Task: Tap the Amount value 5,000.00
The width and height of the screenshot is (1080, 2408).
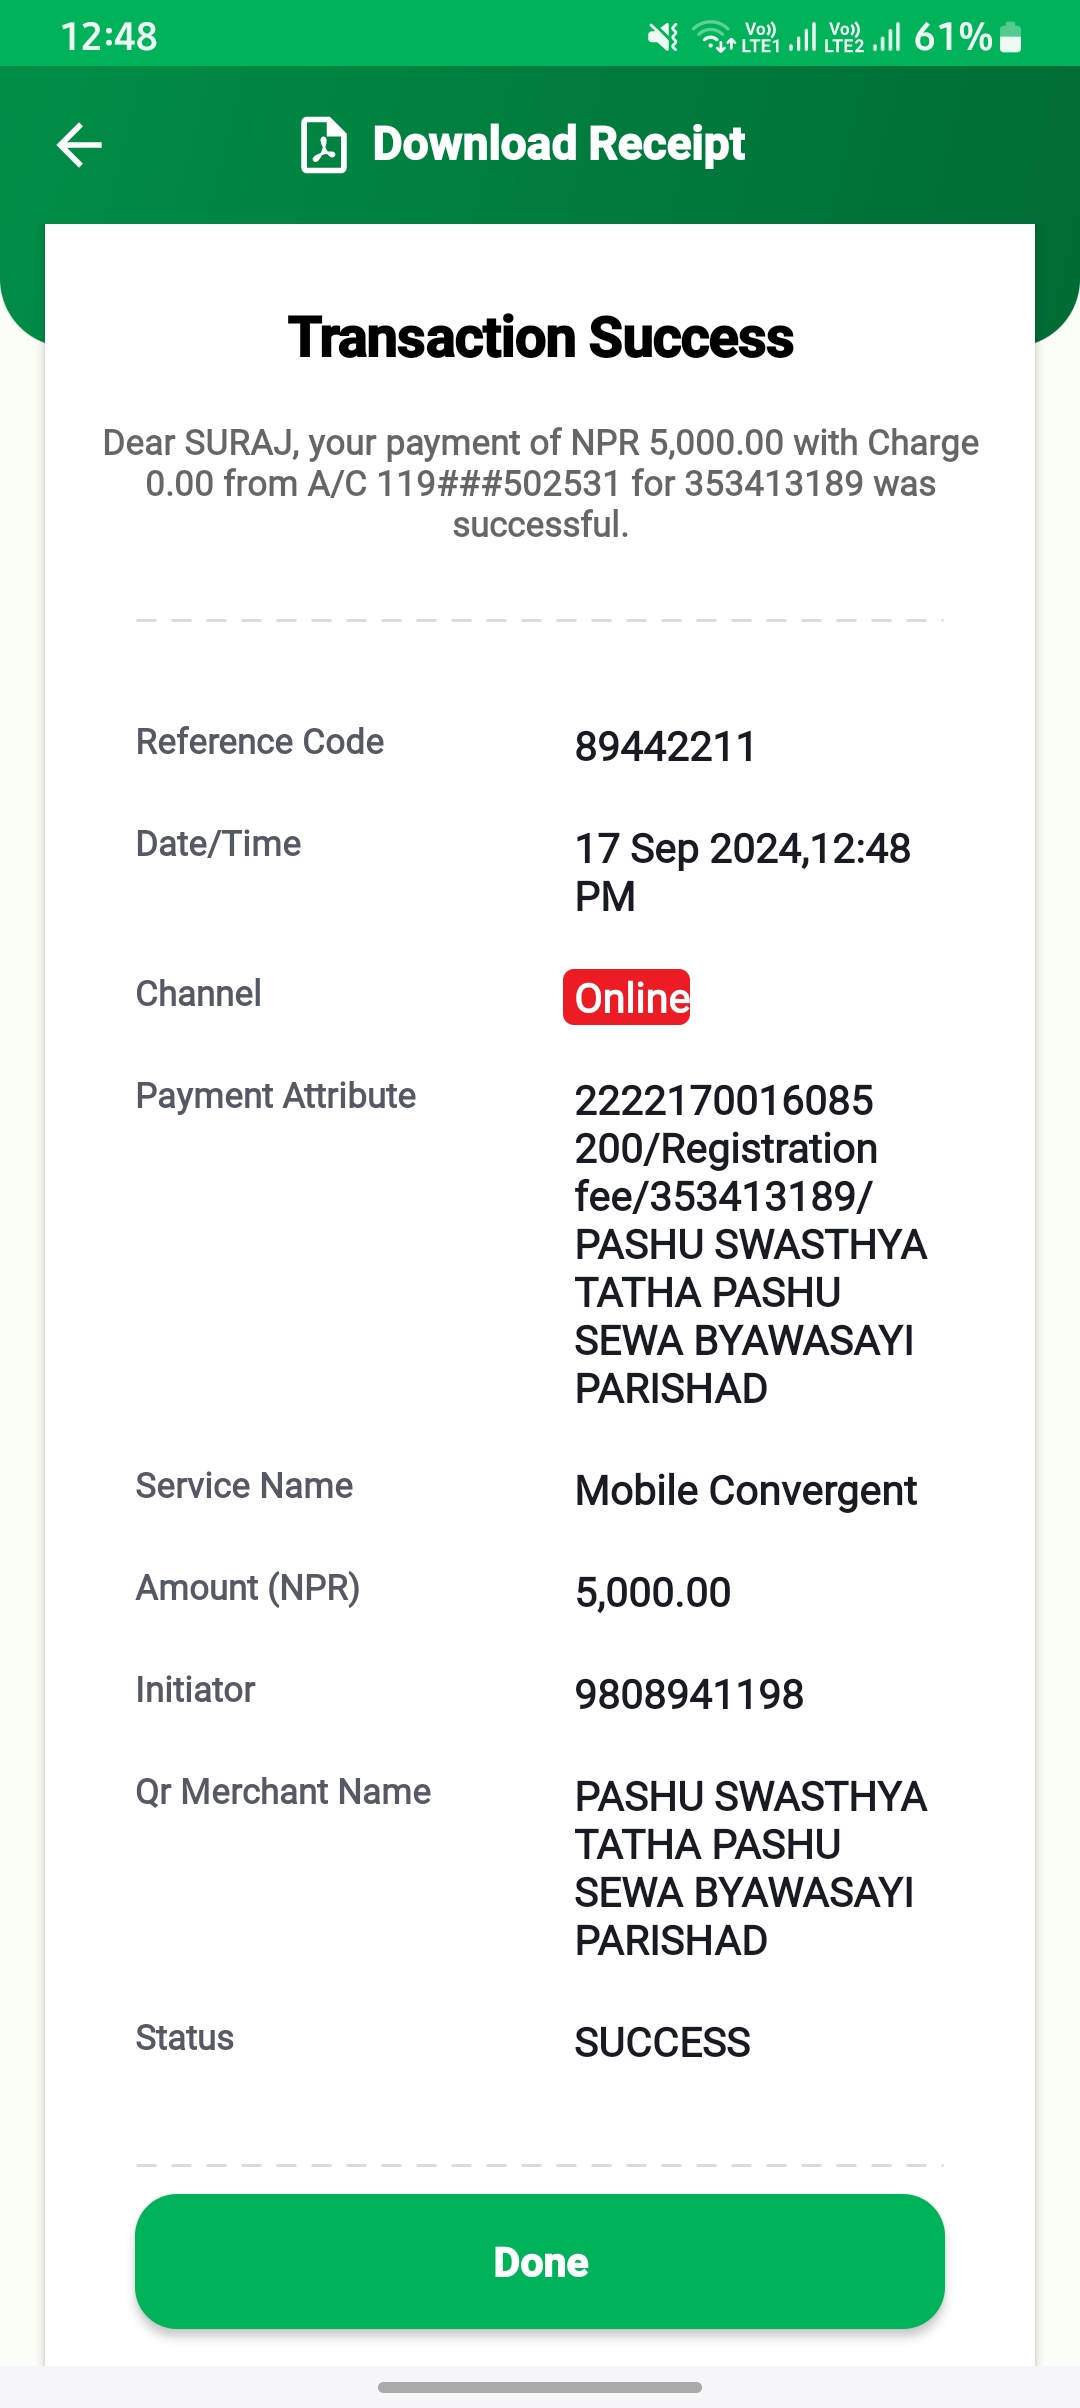Action: coord(653,1593)
